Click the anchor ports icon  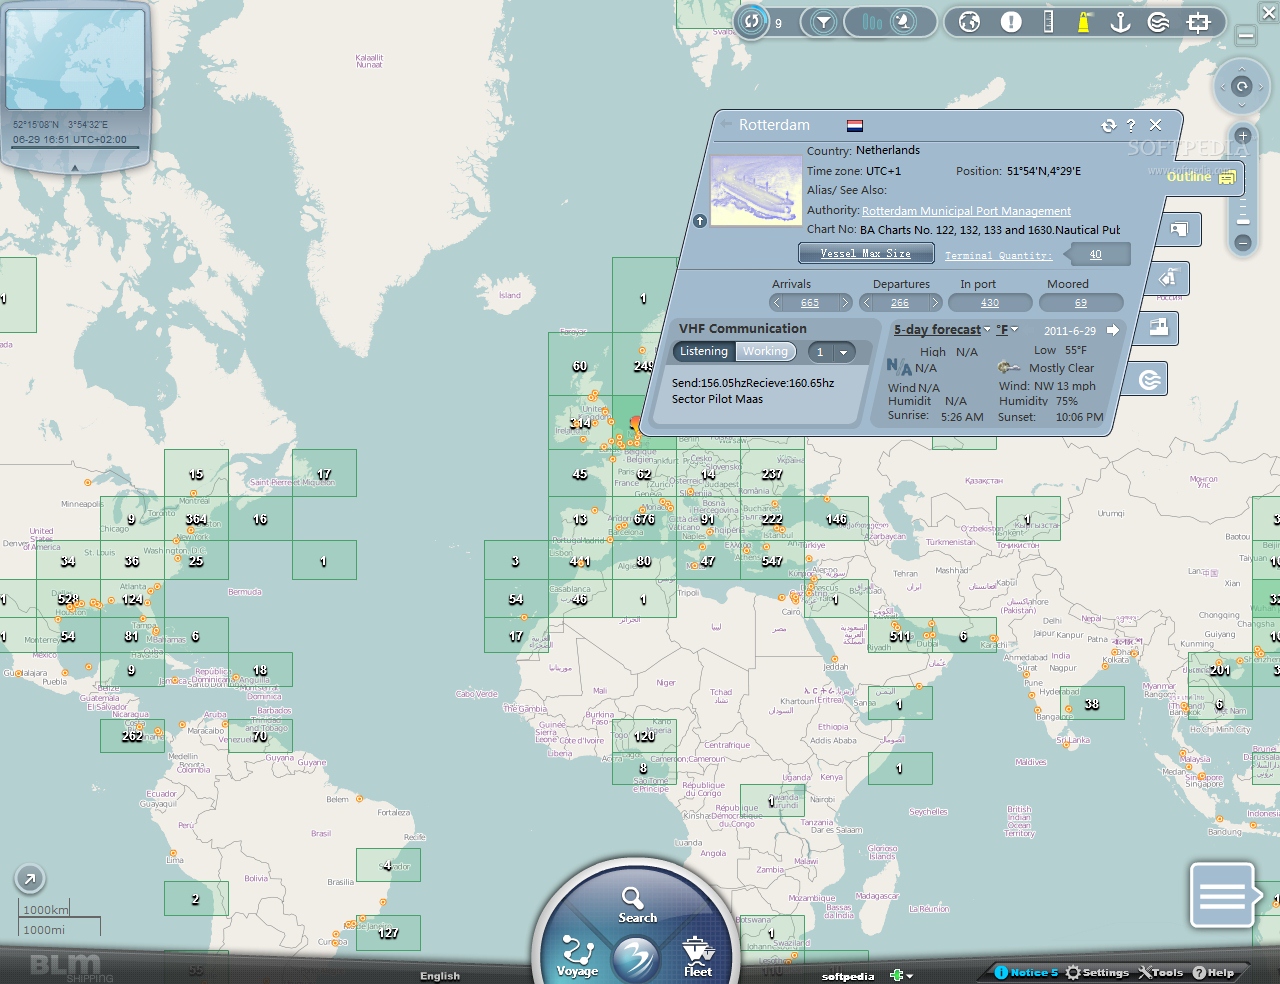[1120, 22]
